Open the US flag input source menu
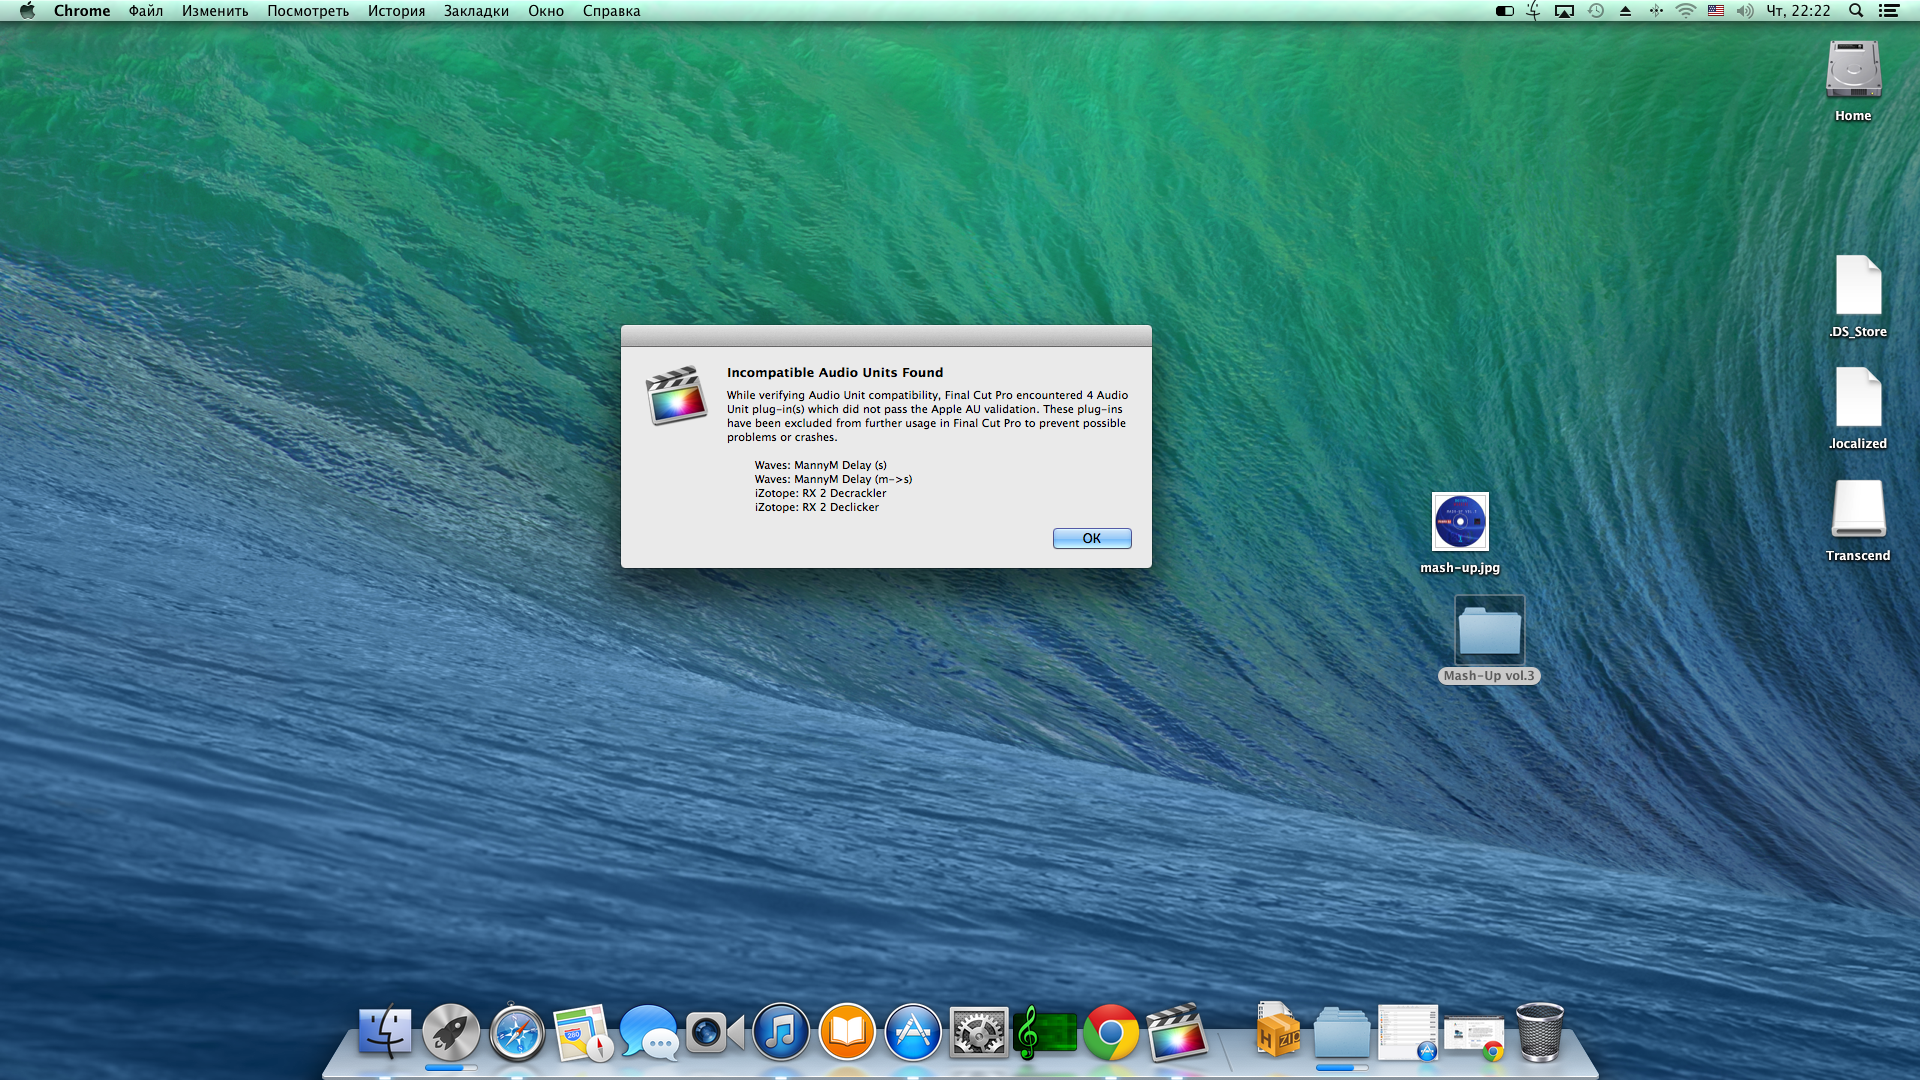1920x1080 pixels. (1716, 11)
